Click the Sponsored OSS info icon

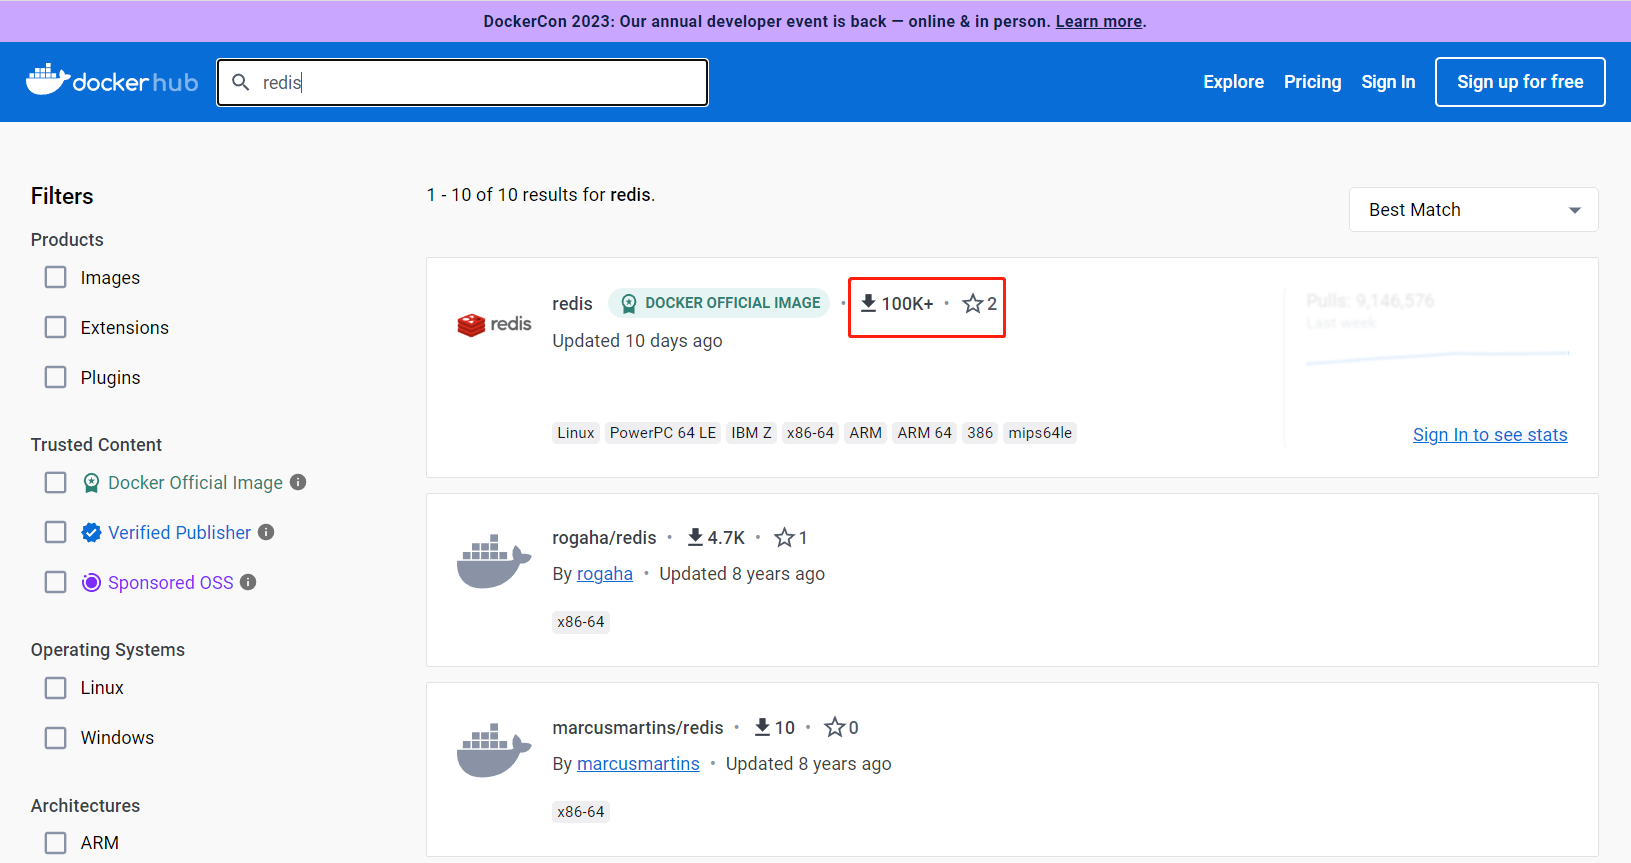tap(248, 582)
